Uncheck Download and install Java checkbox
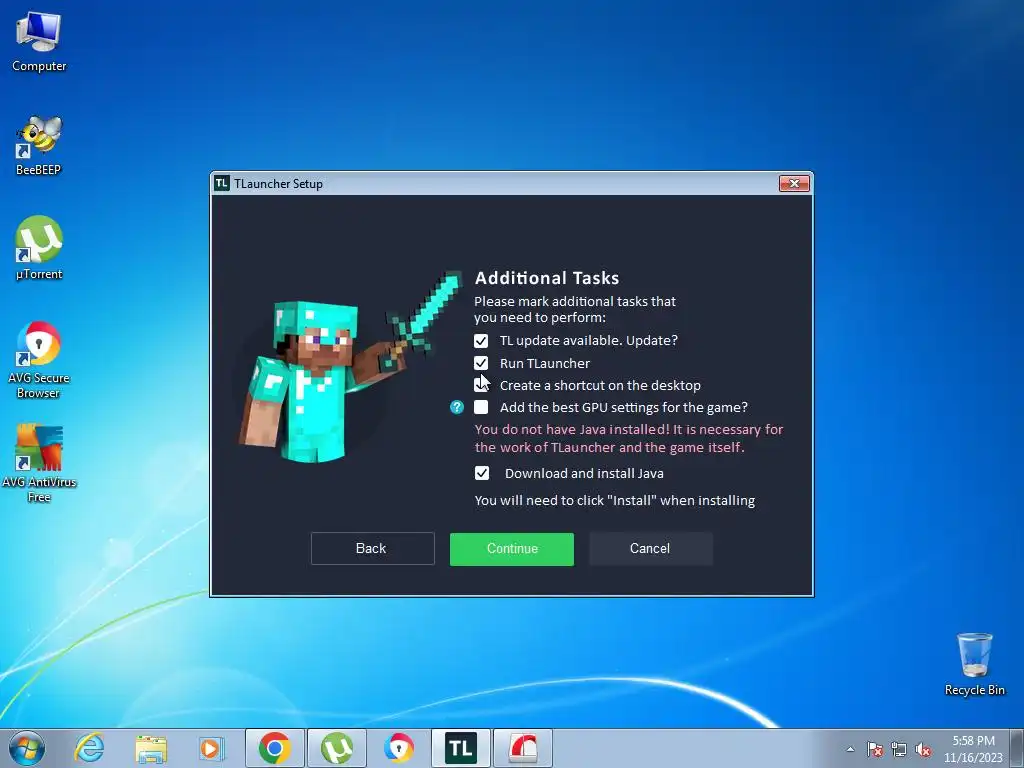This screenshot has height=768, width=1024. 481,473
